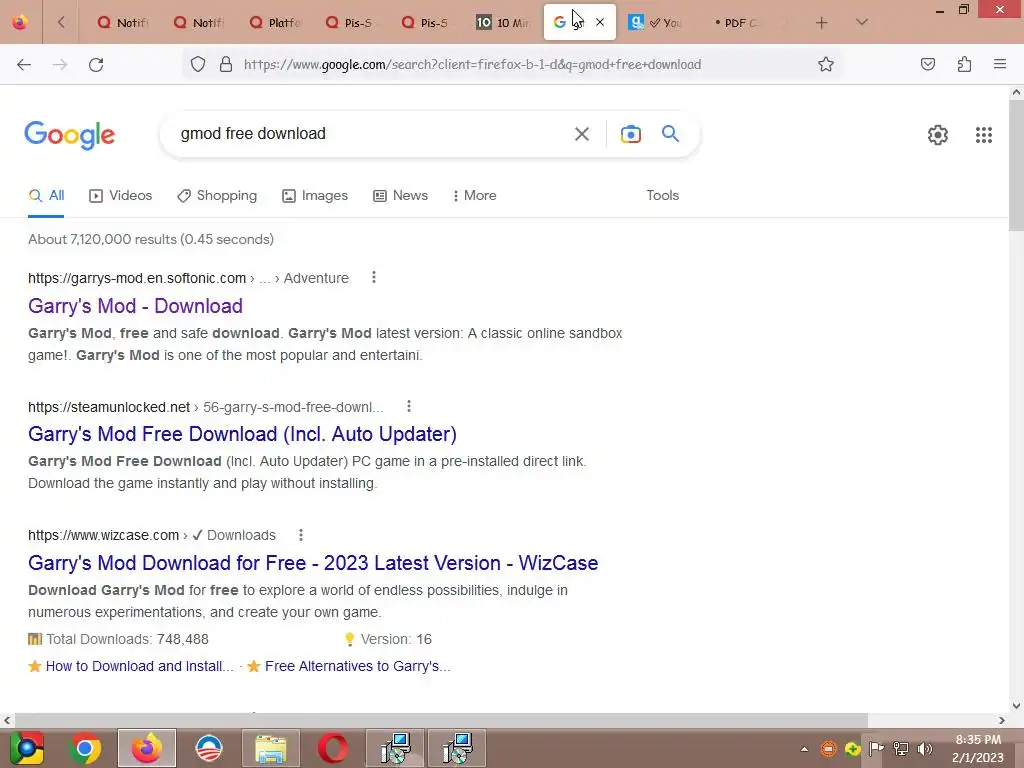The height and width of the screenshot is (768, 1024).
Task: Open the file explorer taskbar icon
Action: [270, 748]
